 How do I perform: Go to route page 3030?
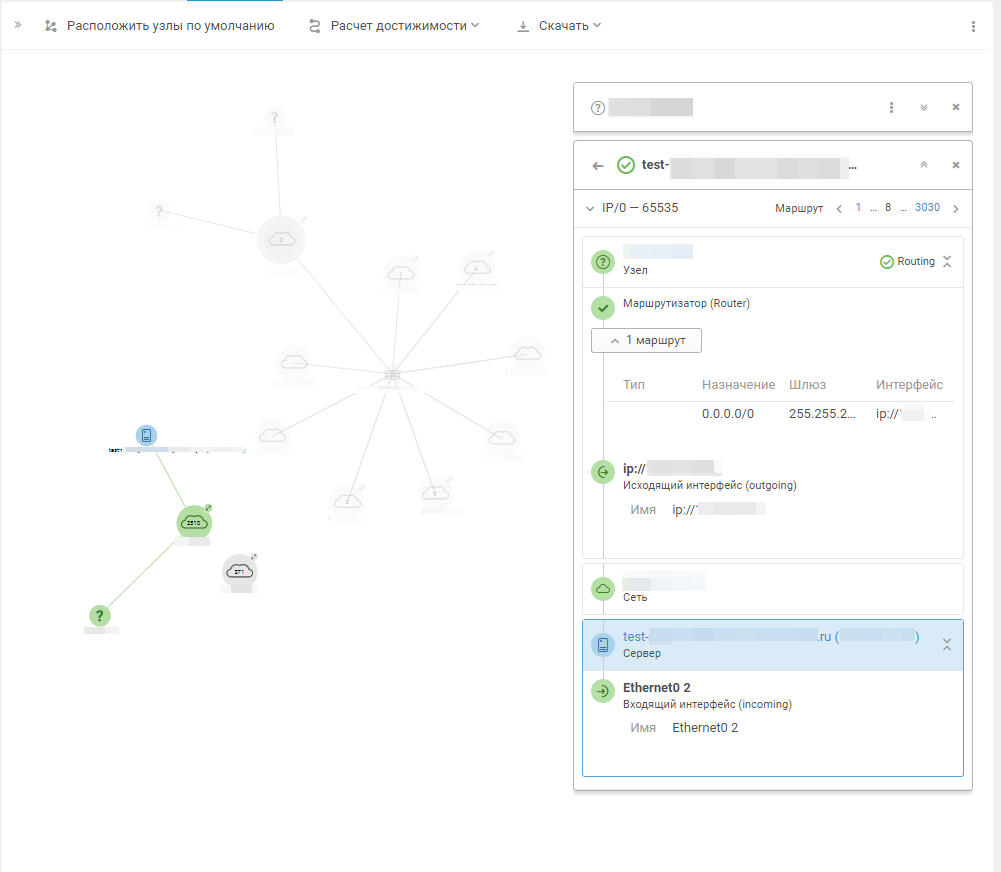coord(927,207)
